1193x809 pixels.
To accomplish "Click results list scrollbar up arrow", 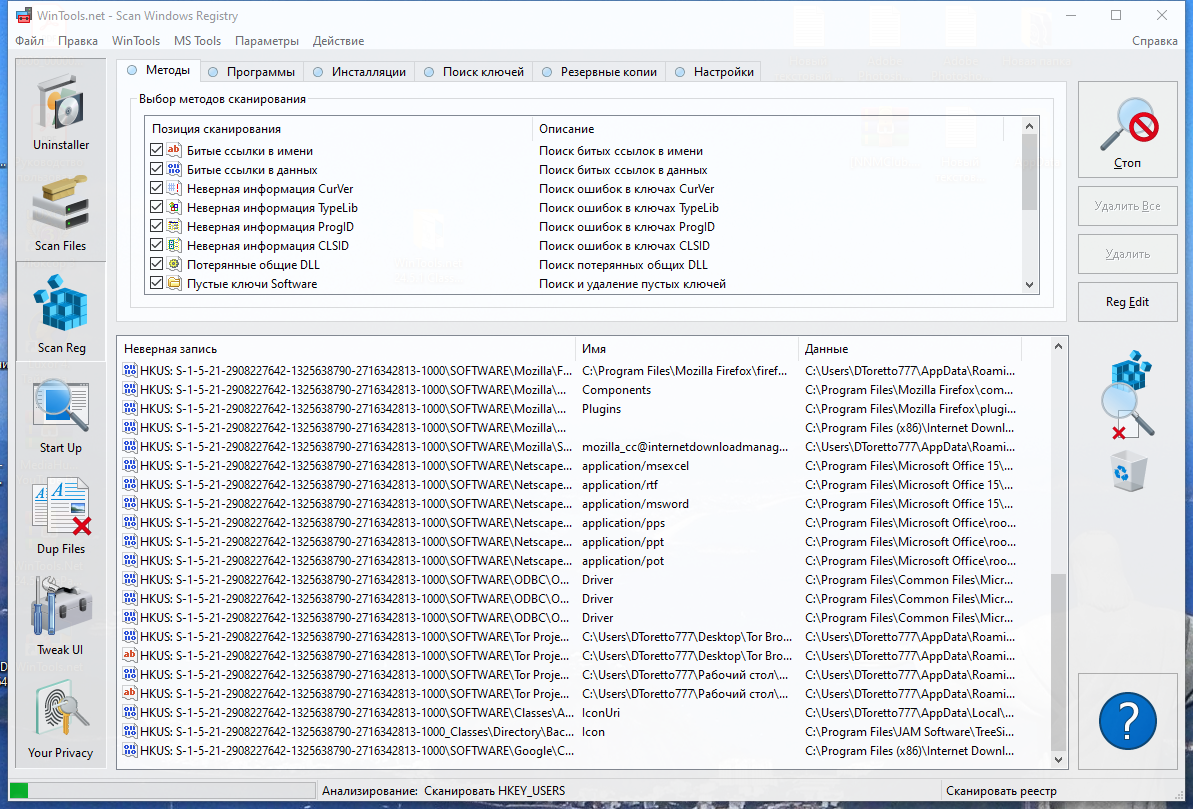I will pyautogui.click(x=1058, y=346).
